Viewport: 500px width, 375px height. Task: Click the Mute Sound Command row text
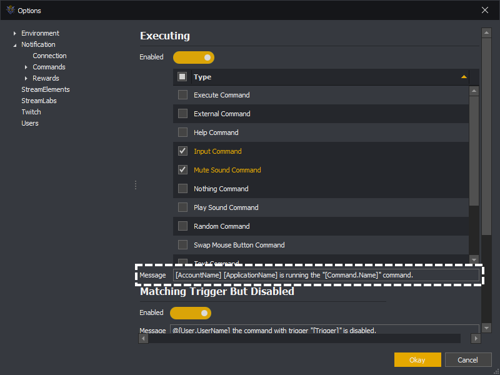coord(227,170)
